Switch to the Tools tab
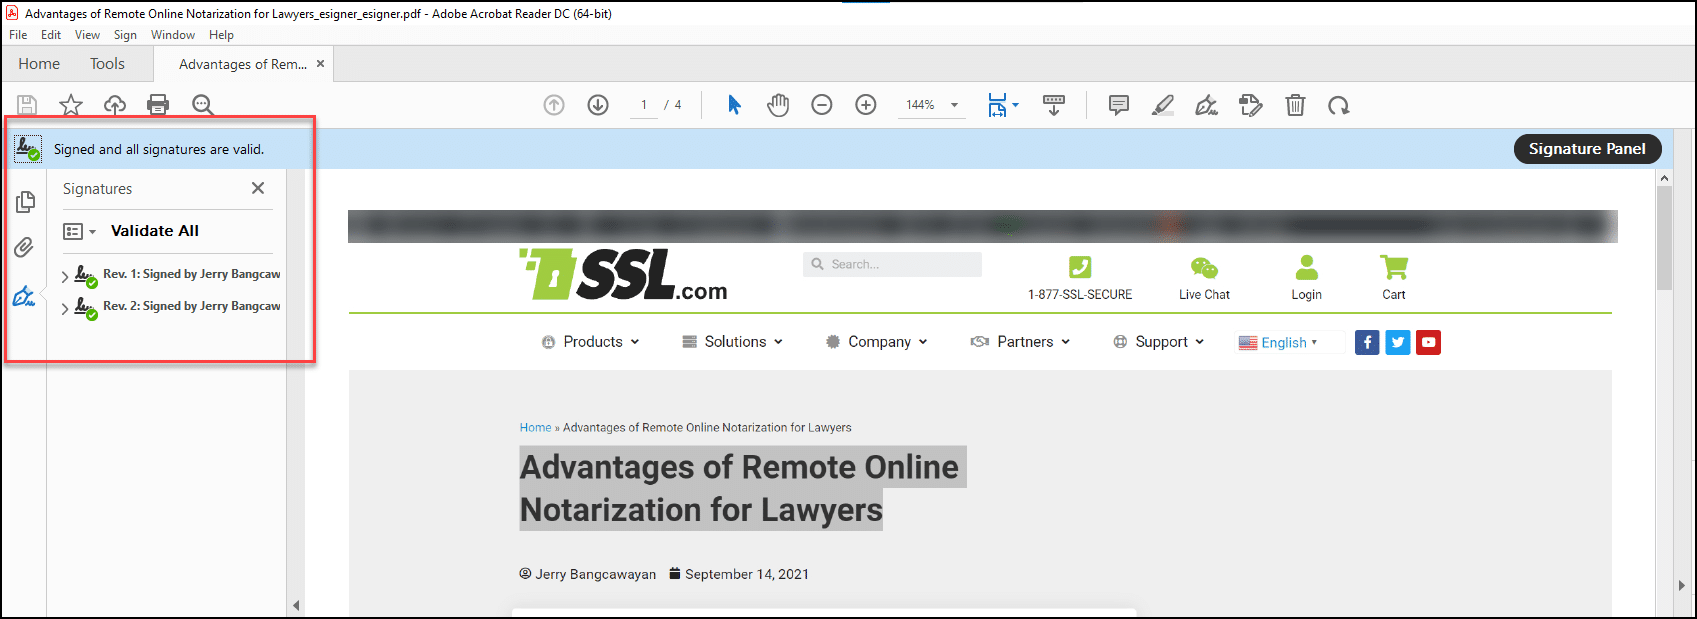This screenshot has height=619, width=1697. pos(107,64)
